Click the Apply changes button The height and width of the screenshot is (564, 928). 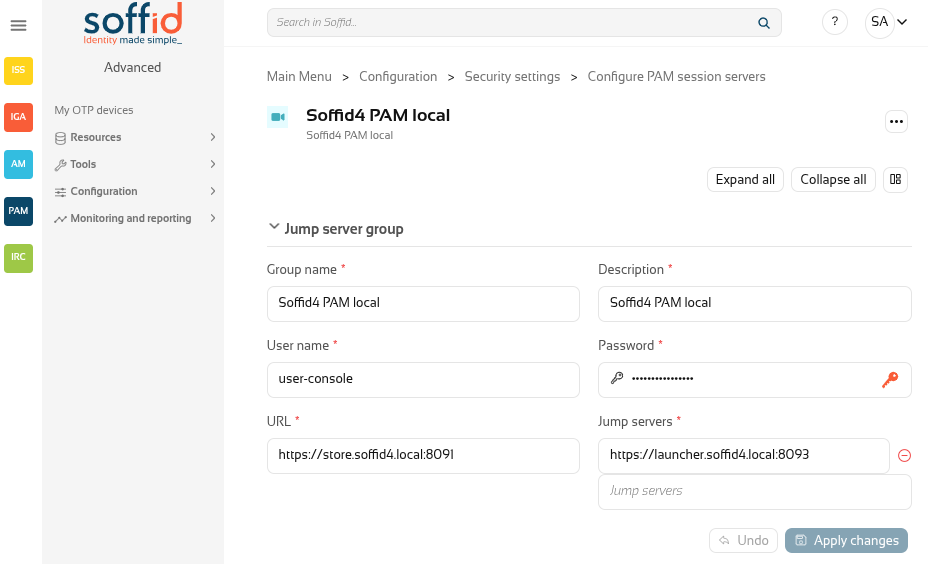(846, 540)
